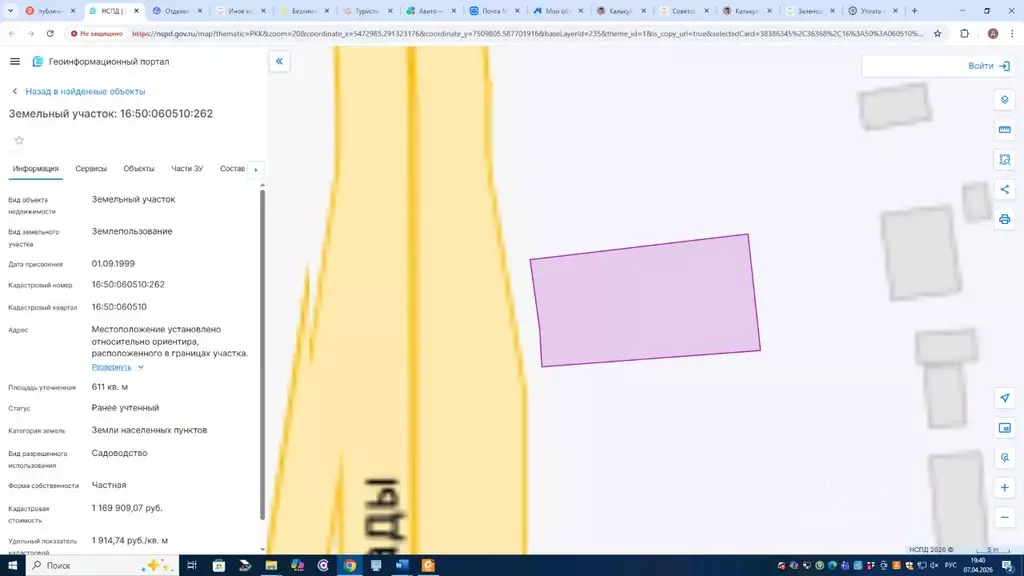This screenshot has width=1024, height=576.
Task: Switch to the Сервисы tab
Action: click(x=91, y=168)
